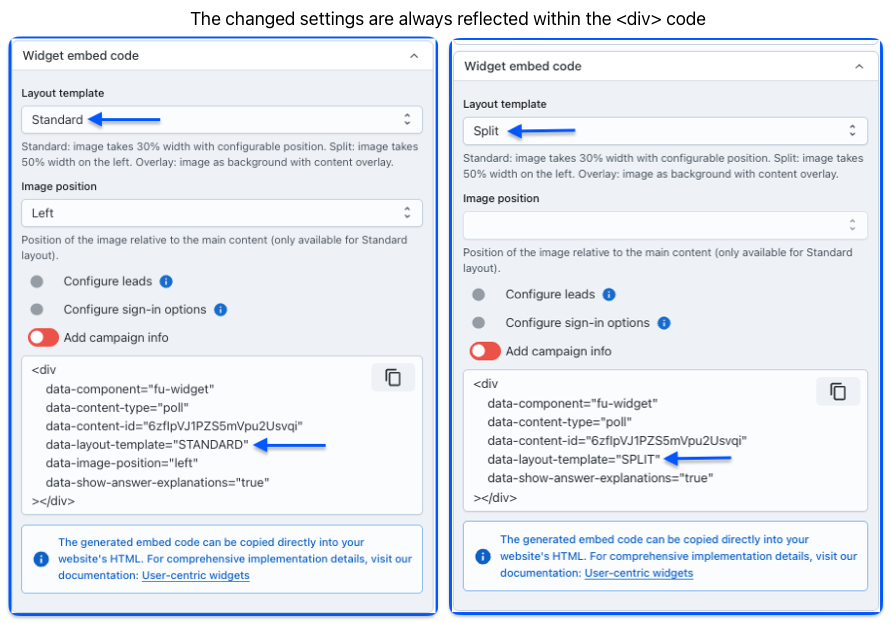Viewport: 891px width, 623px height.
Task: Collapse the left Widget embed code section
Action: pyautogui.click(x=414, y=56)
